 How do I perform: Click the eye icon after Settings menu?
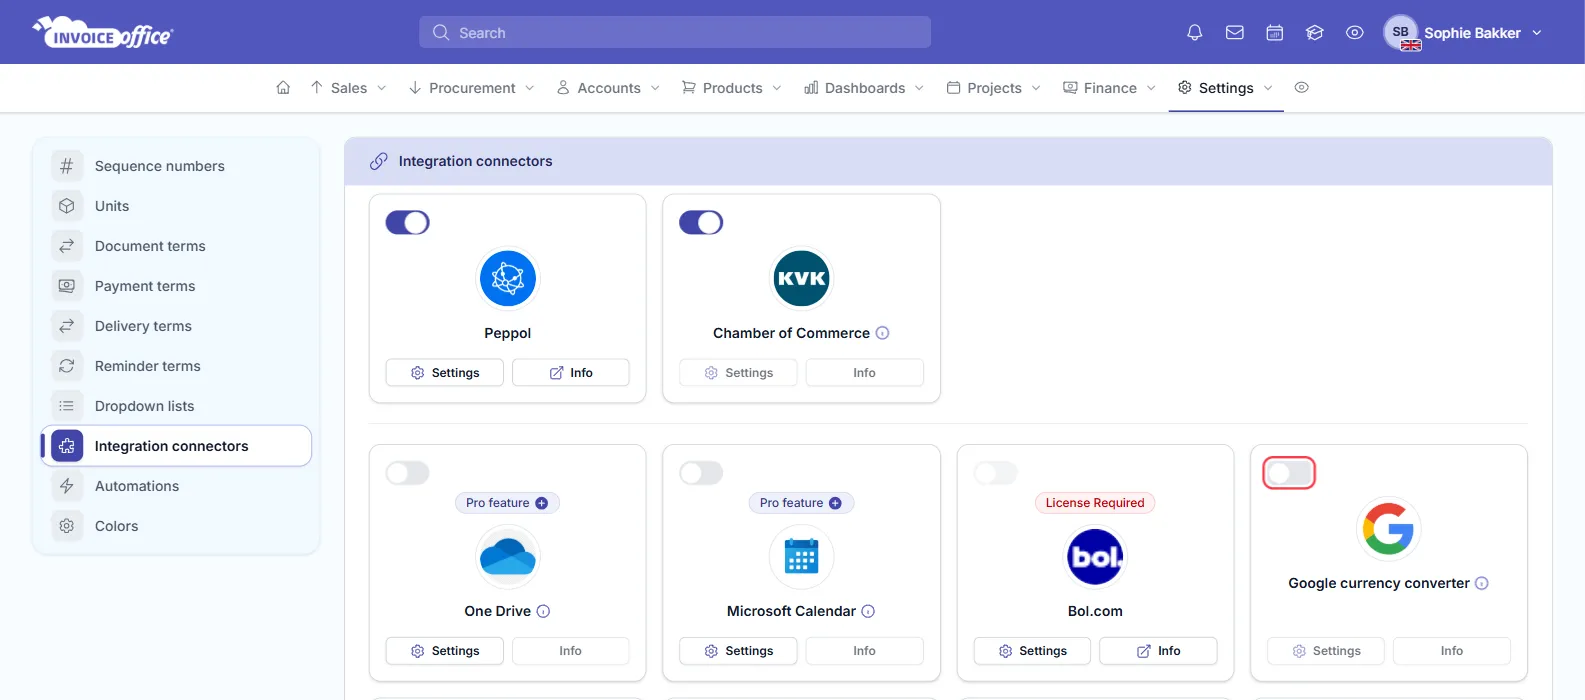(x=1301, y=88)
